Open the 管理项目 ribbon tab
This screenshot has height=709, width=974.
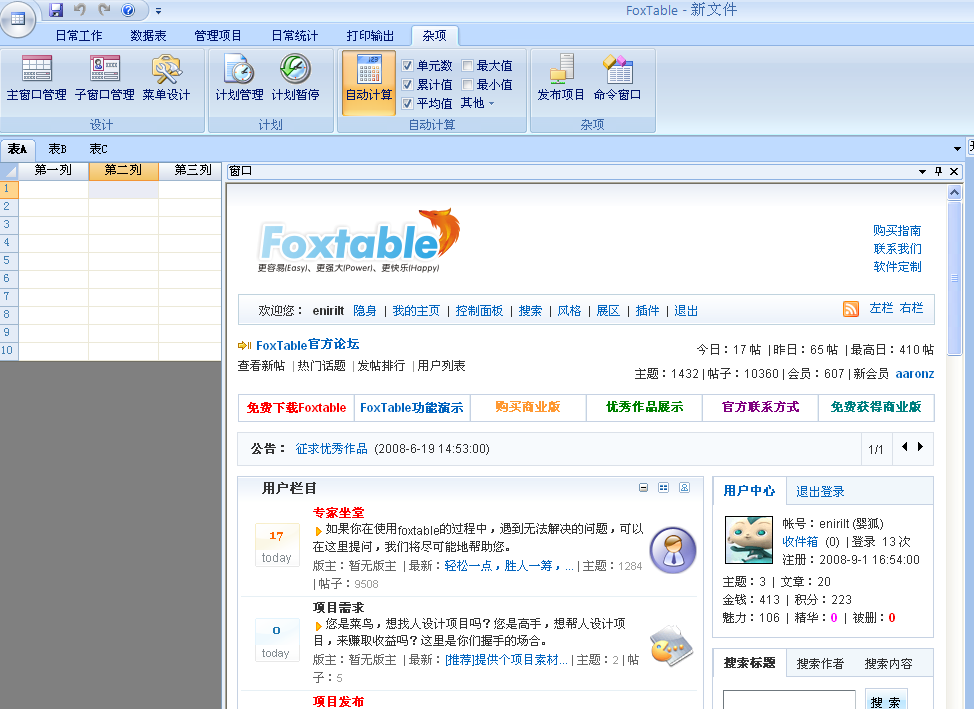point(218,35)
